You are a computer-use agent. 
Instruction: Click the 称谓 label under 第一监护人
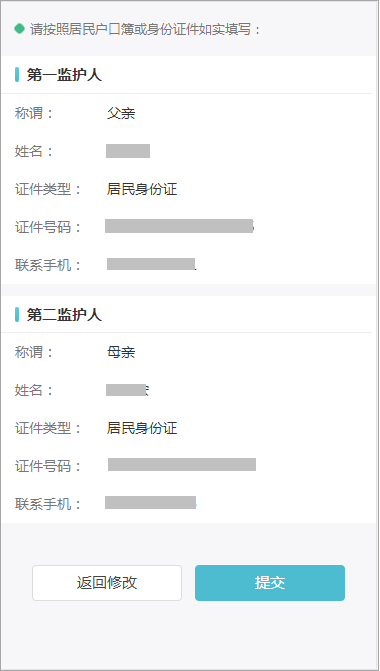[x=34, y=113]
